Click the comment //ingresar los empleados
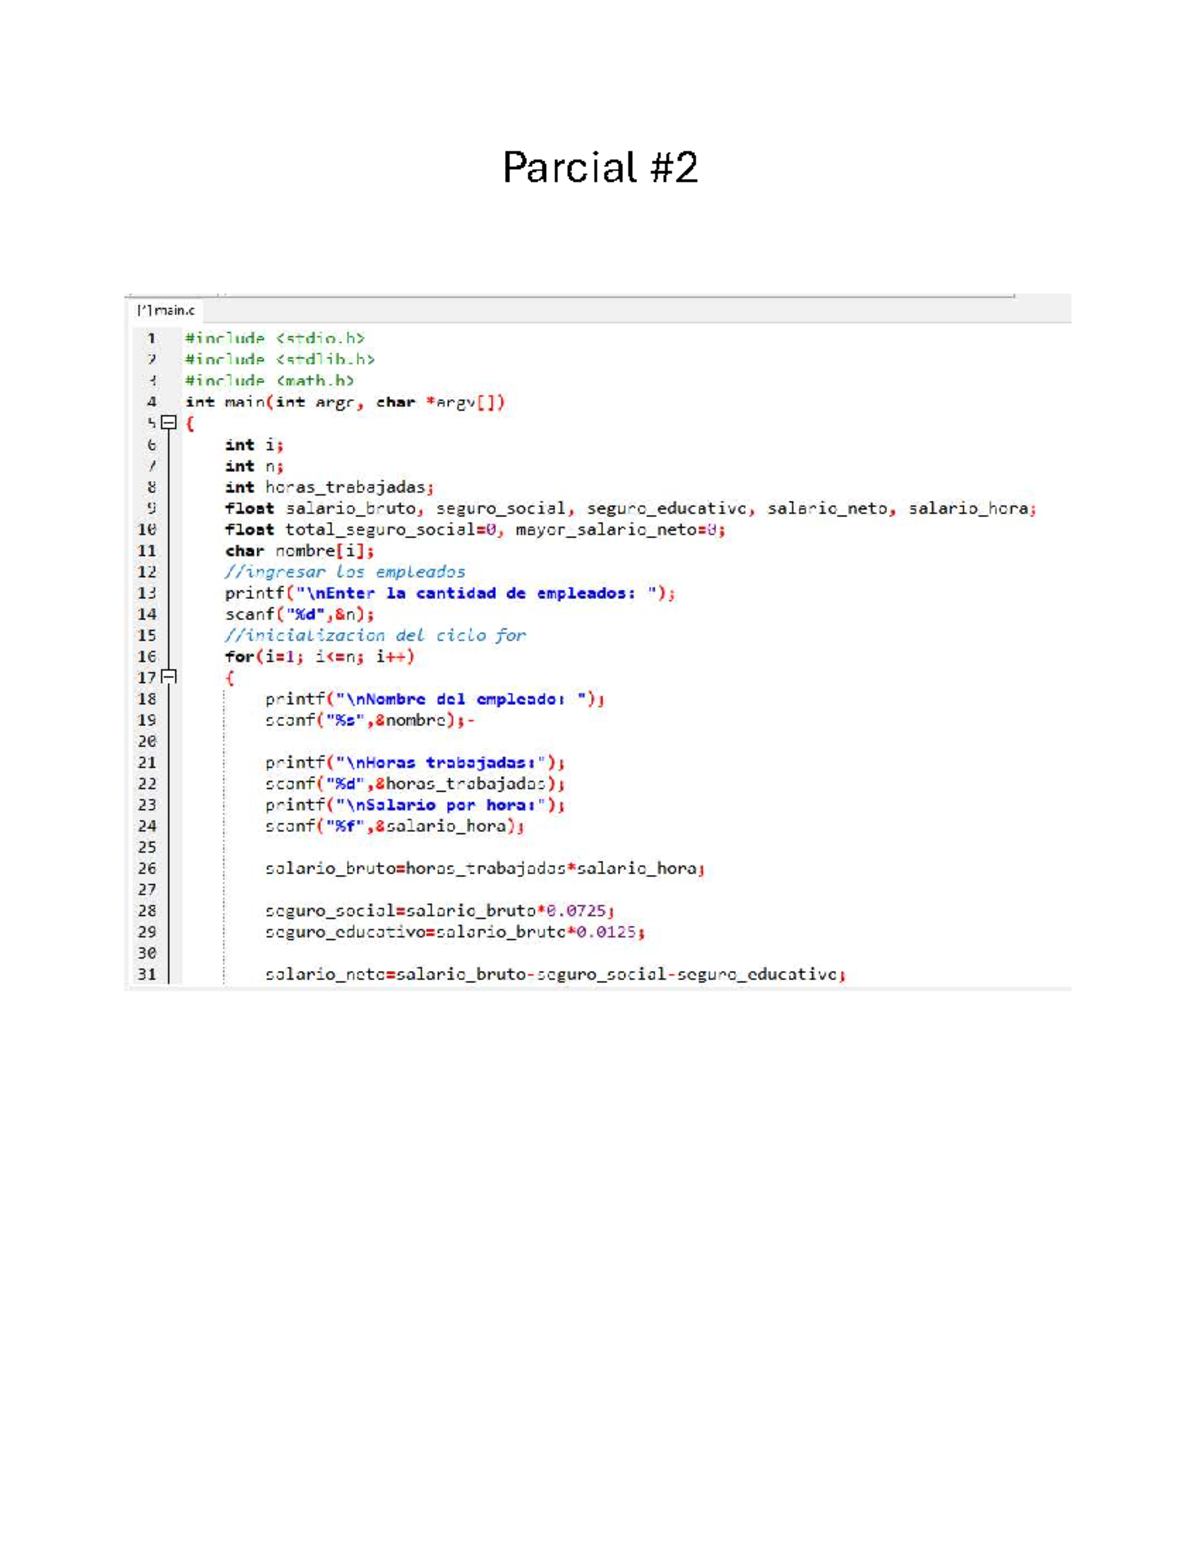This screenshot has width=1200, height=1553. [x=345, y=572]
